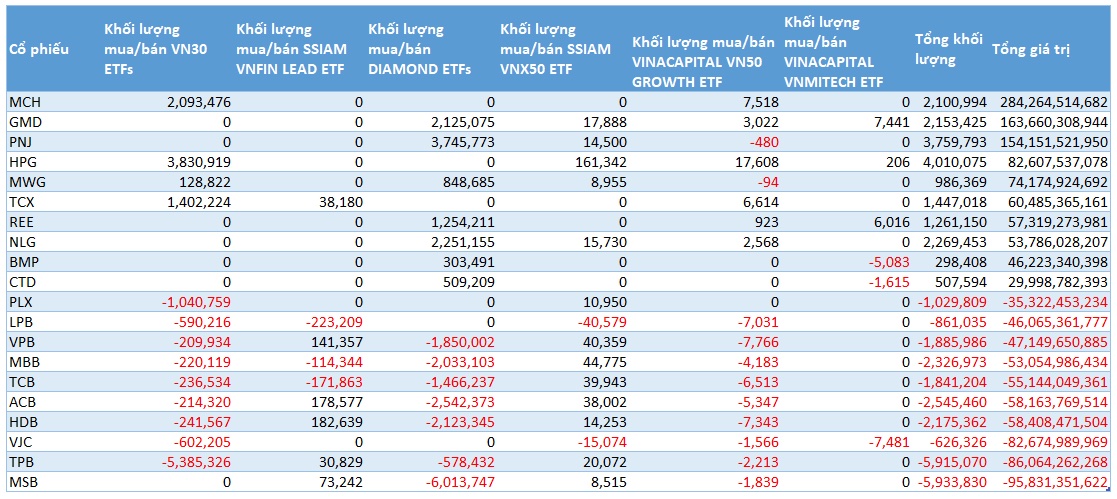Image resolution: width=1117 pixels, height=499 pixels.
Task: Select the value 182,639 in HDB row
Action: (338, 421)
